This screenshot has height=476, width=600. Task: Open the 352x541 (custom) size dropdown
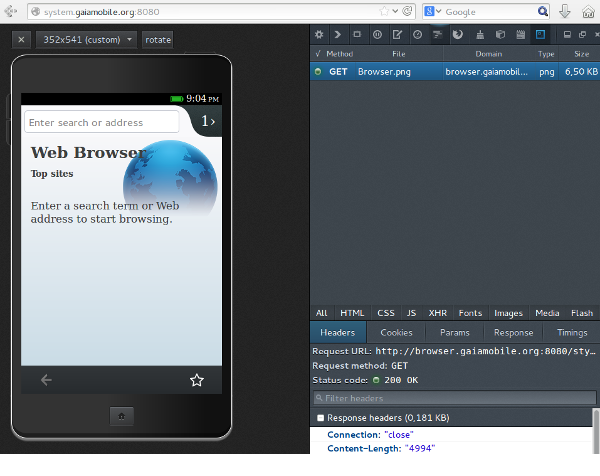pyautogui.click(x=88, y=40)
